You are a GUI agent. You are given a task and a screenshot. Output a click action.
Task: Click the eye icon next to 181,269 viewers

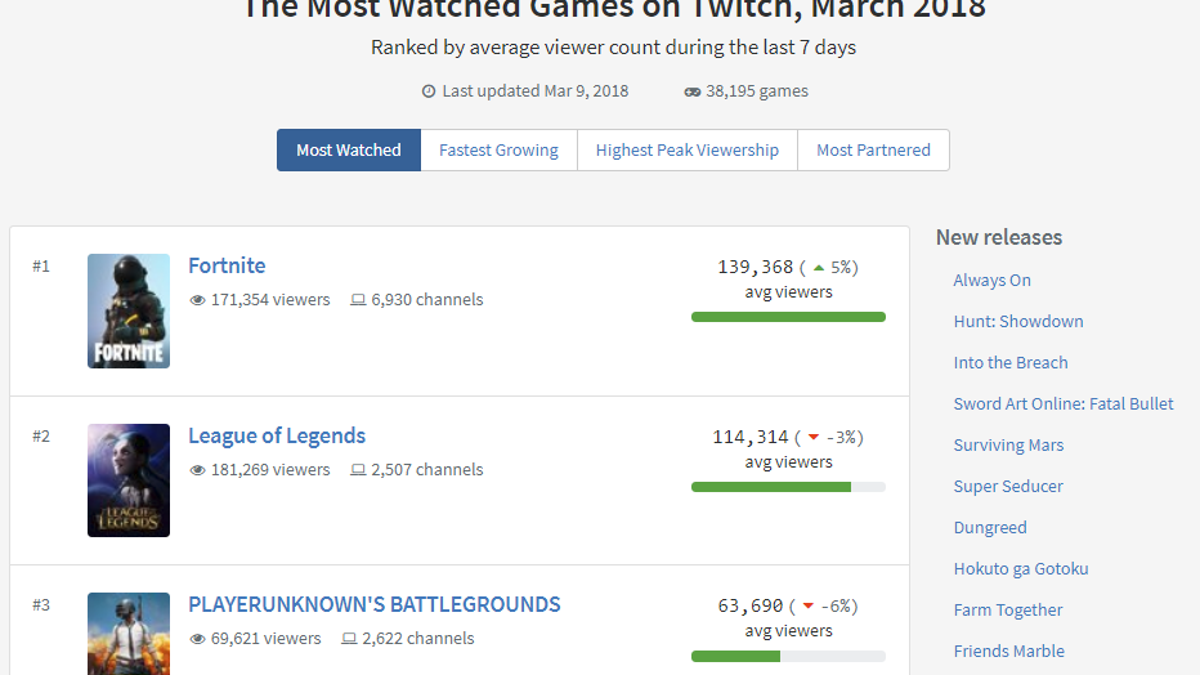pos(197,470)
